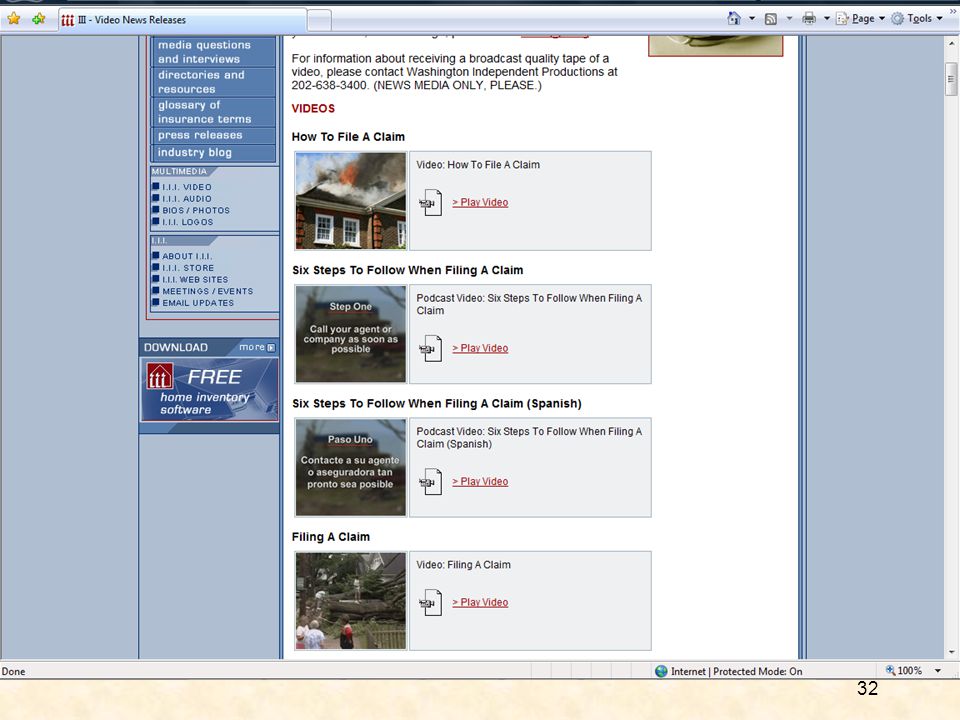960x720 pixels.
Task: Open EMAIL UPDATES link
Action: tap(198, 303)
